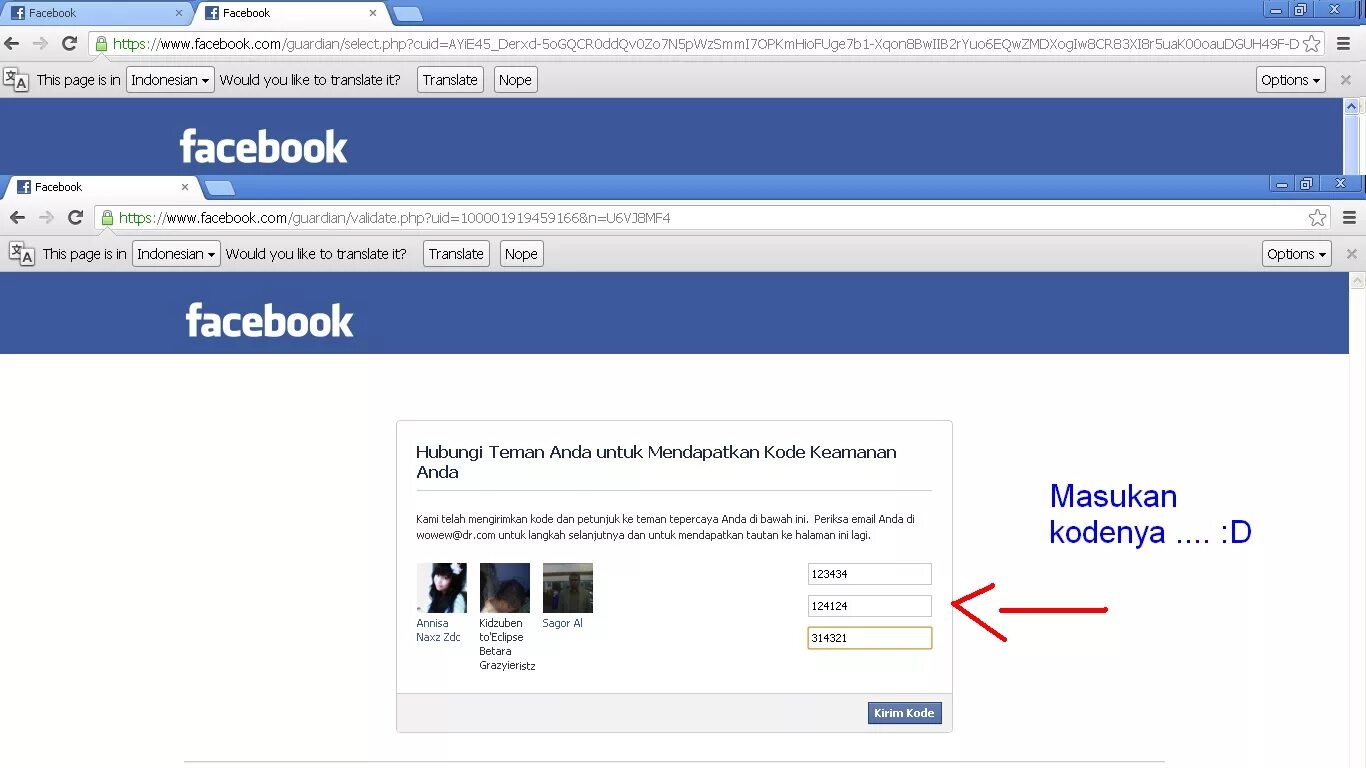The image size is (1366, 768).
Task: Open a new tab in back window
Action: (x=407, y=14)
